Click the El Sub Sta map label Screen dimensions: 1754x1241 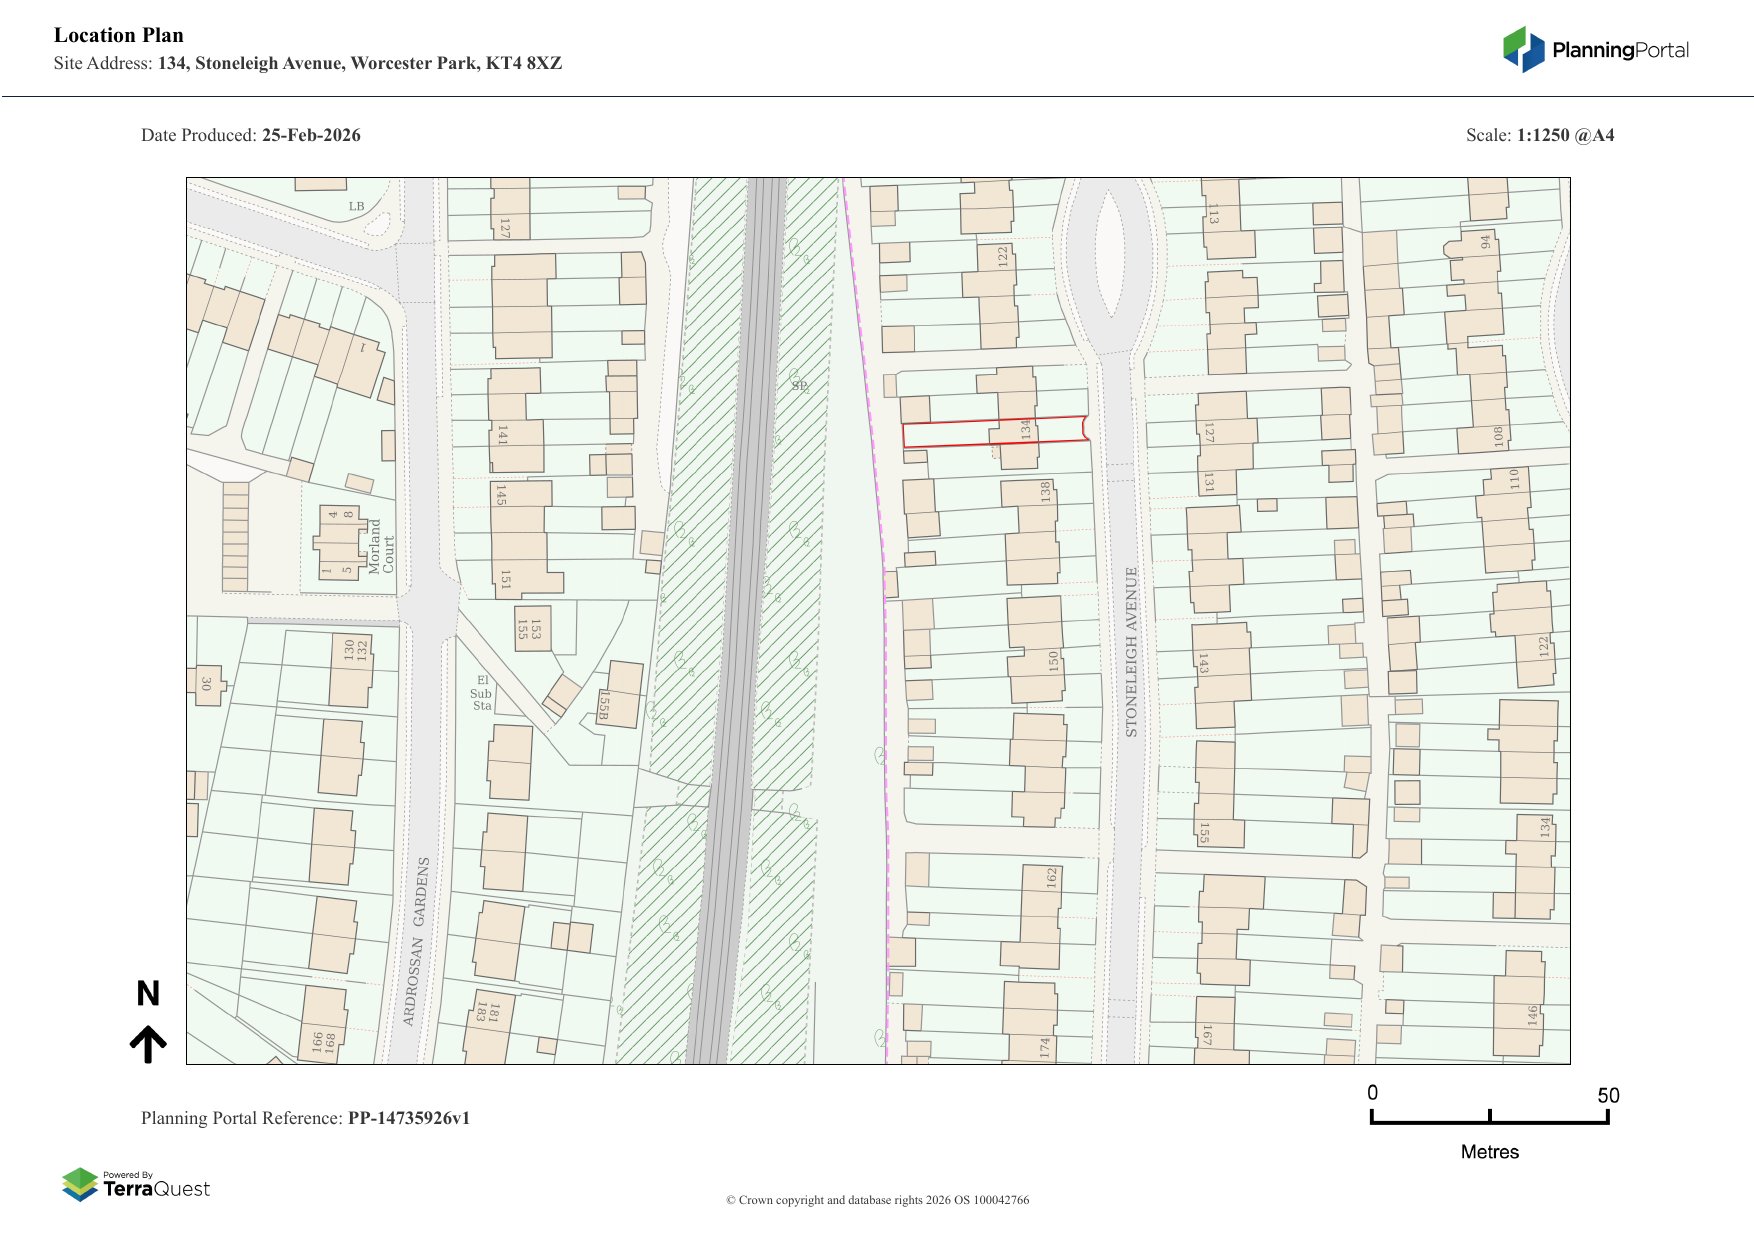(x=481, y=693)
